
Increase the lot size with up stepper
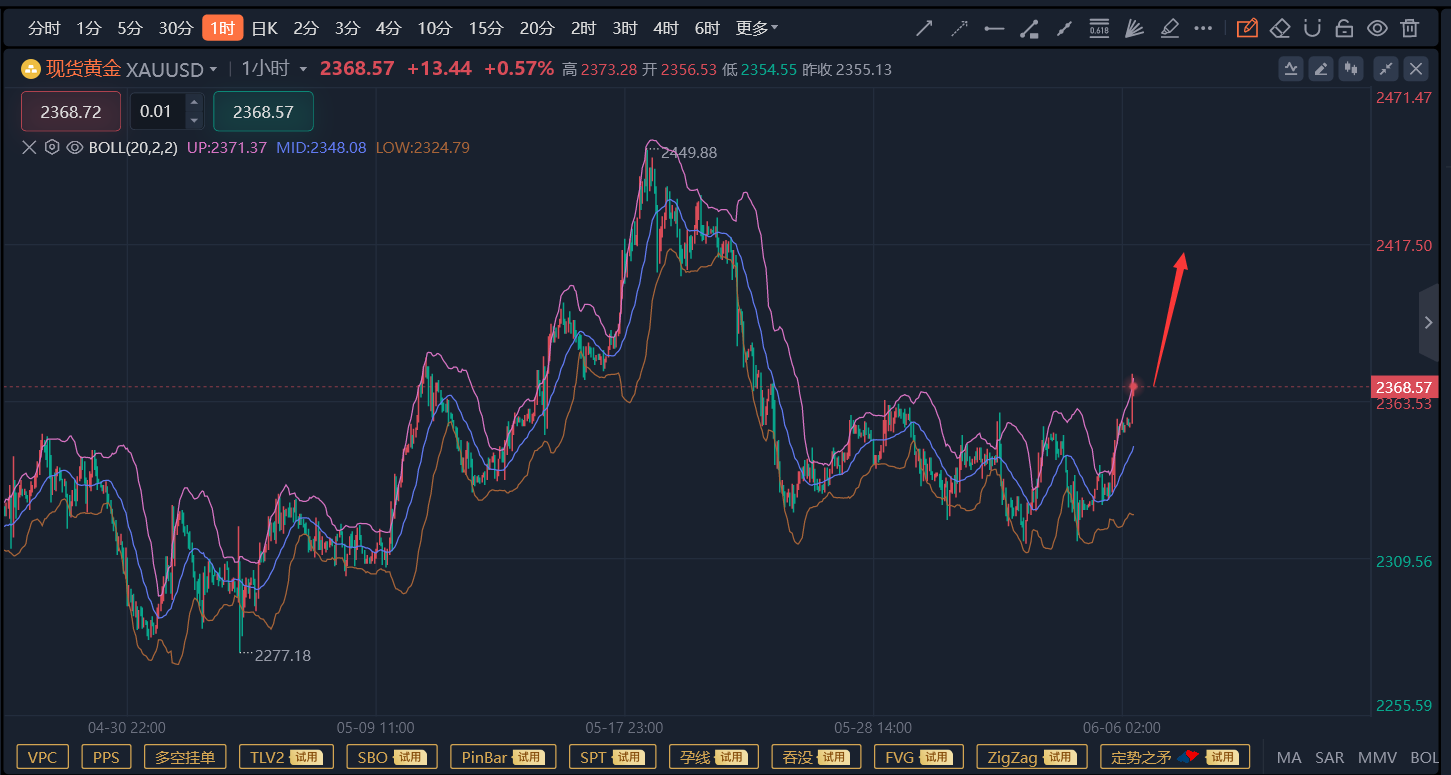[194, 102]
